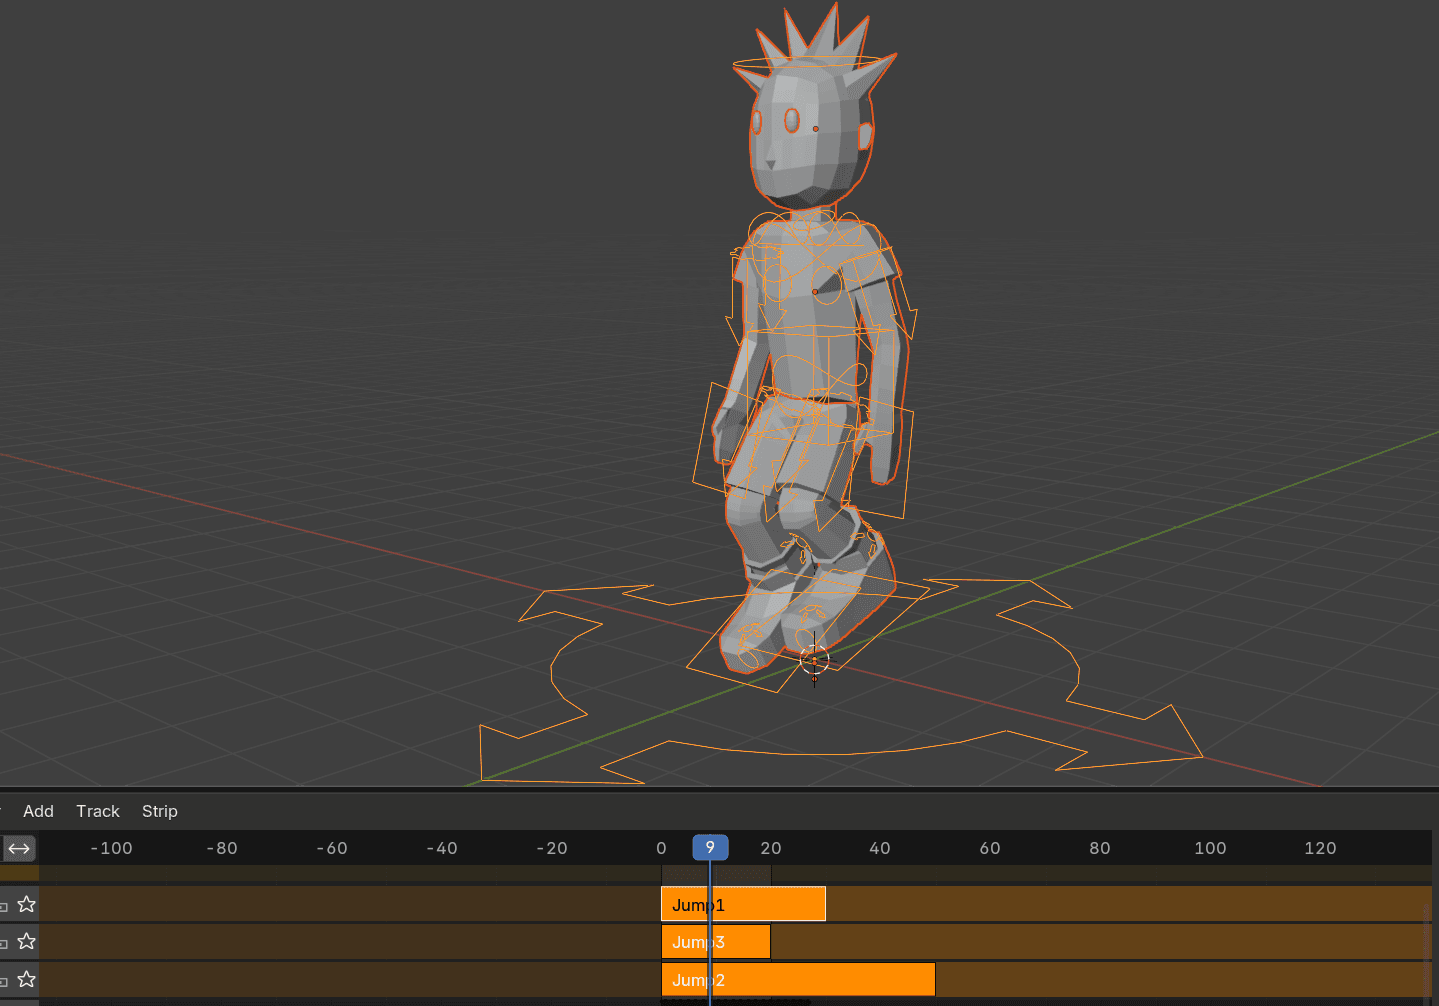Open the Strip menu
The height and width of the screenshot is (1006, 1439).
point(159,811)
